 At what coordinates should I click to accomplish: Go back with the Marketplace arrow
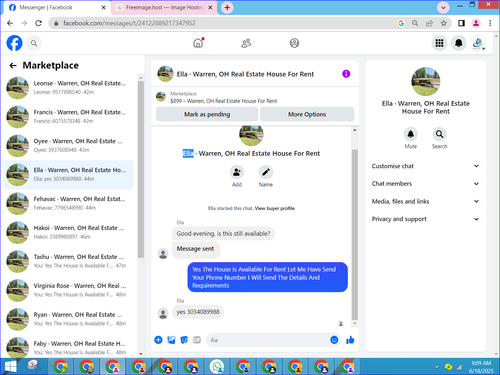pos(13,65)
